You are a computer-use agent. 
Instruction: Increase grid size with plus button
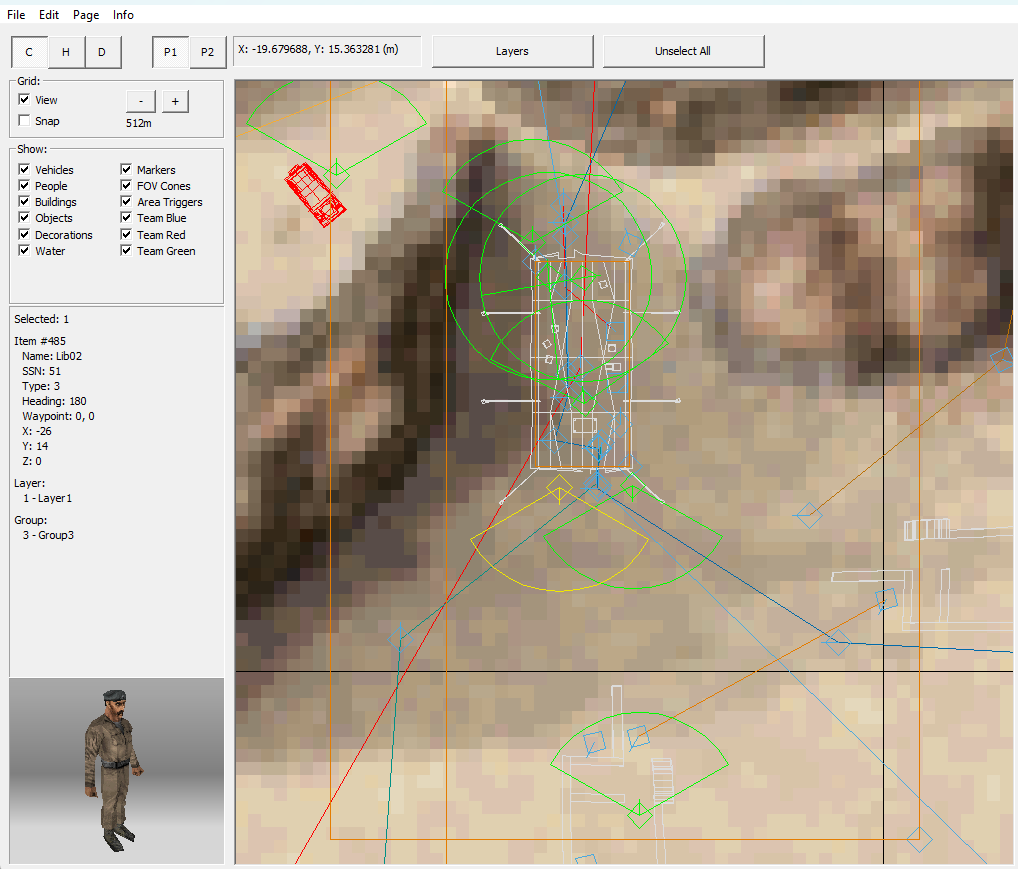175,101
